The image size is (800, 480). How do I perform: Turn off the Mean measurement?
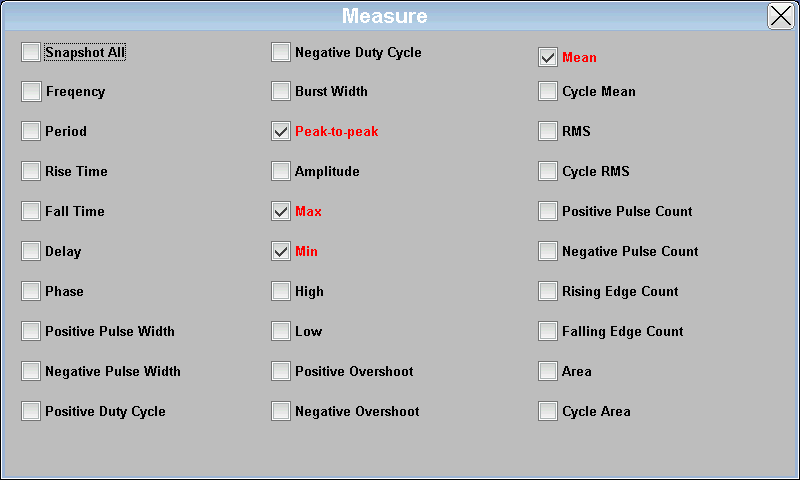click(547, 57)
